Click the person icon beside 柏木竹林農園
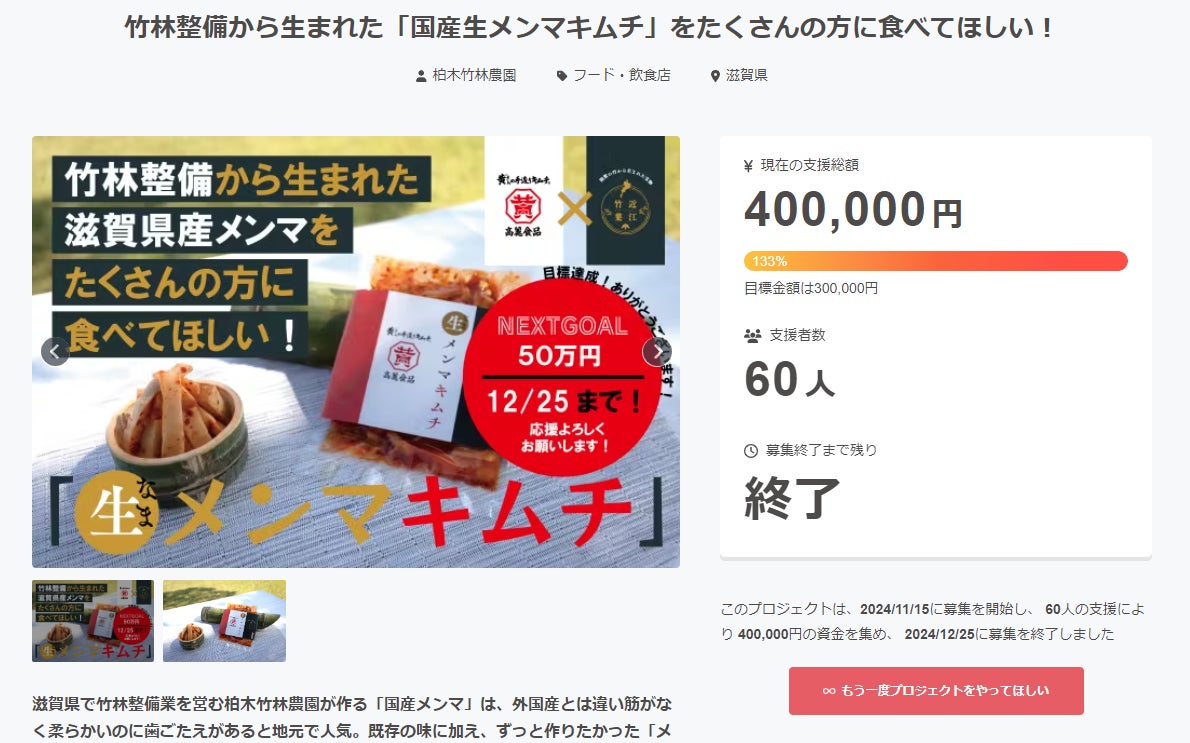 pyautogui.click(x=421, y=76)
